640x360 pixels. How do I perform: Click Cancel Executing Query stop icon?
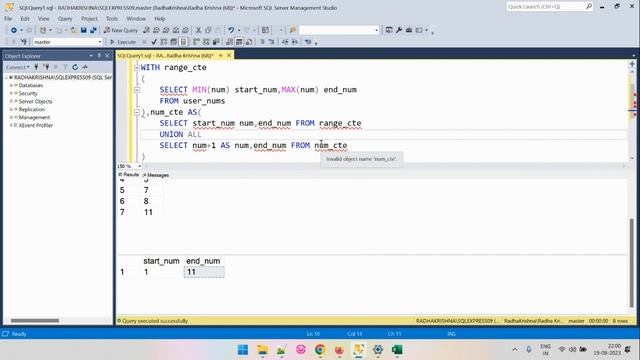pos(144,42)
